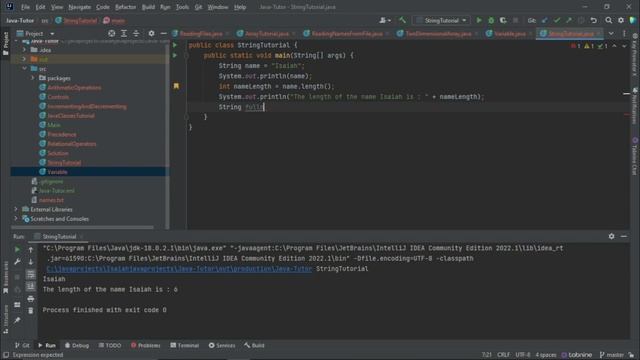The height and width of the screenshot is (360, 640).
Task: Expand the .idea folder
Action: [x=24, y=50]
